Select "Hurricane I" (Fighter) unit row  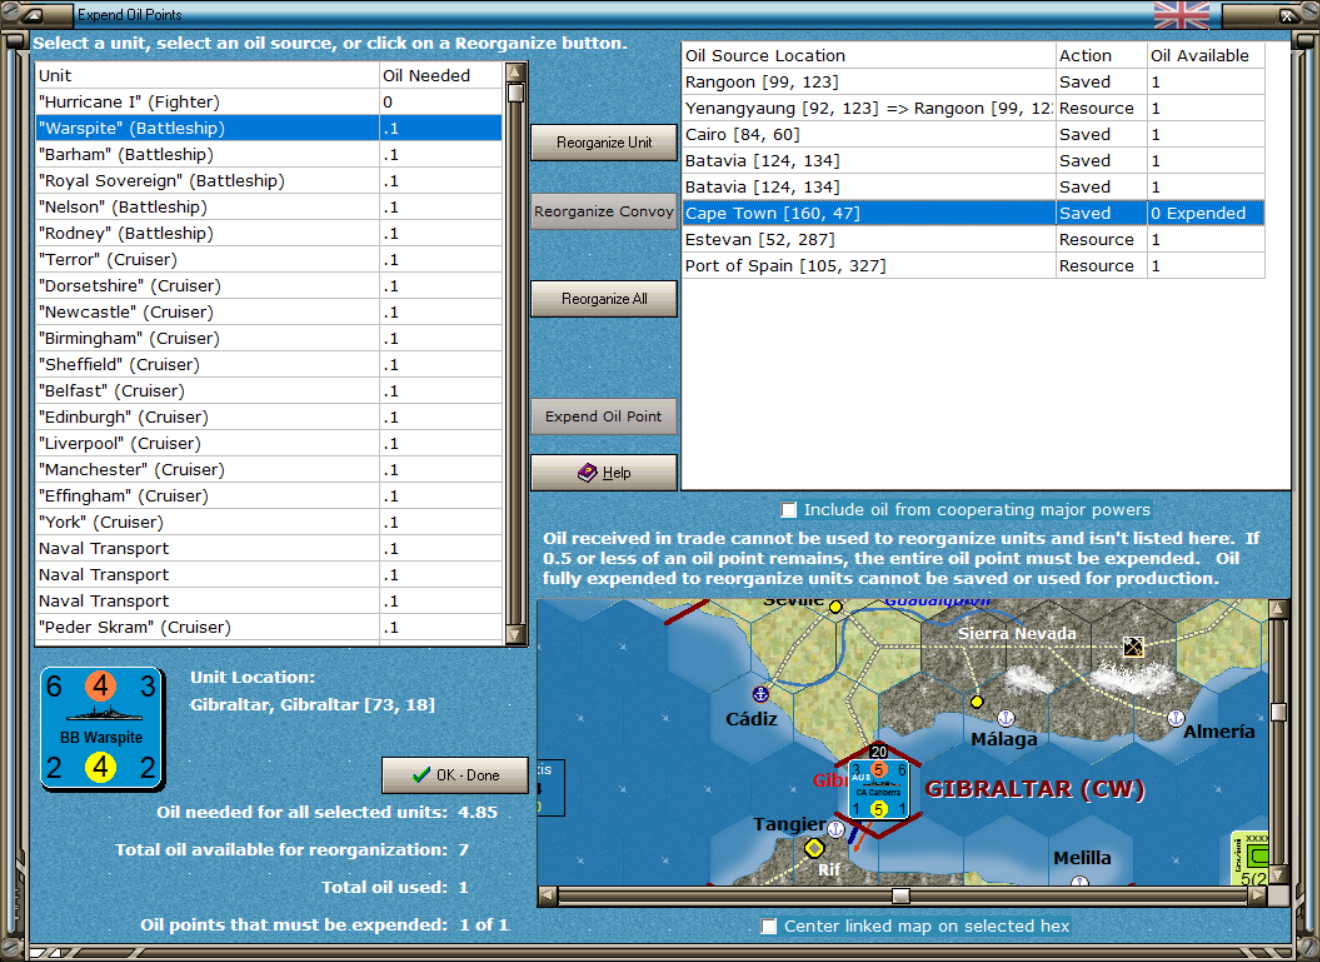[x=269, y=102]
